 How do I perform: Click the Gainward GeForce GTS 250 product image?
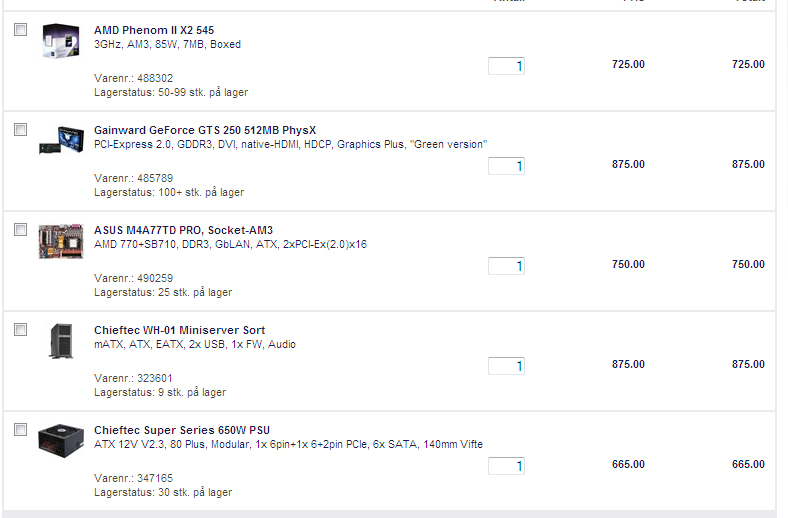coord(61,140)
